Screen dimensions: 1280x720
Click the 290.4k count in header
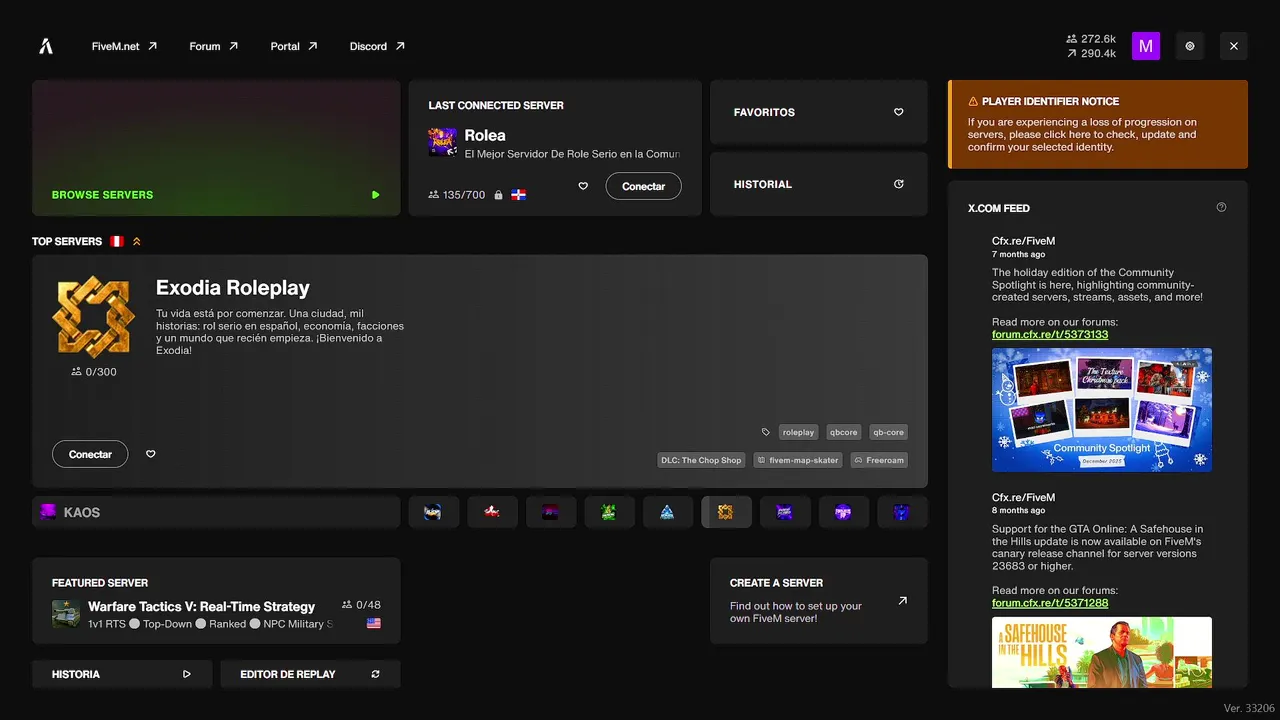pos(1091,53)
